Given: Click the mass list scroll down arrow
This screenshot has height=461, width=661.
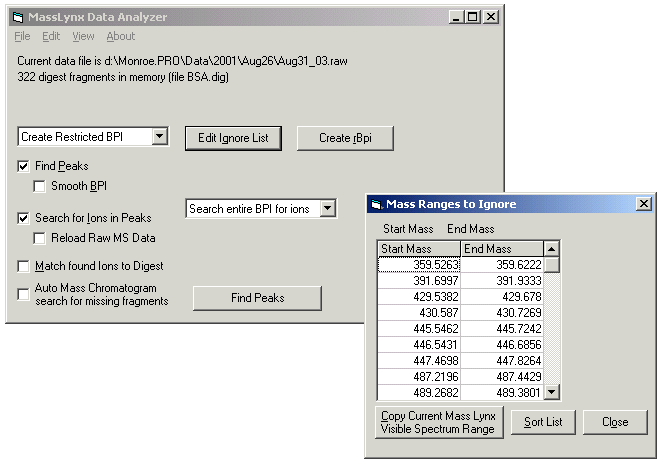Looking at the screenshot, I should point(551,392).
